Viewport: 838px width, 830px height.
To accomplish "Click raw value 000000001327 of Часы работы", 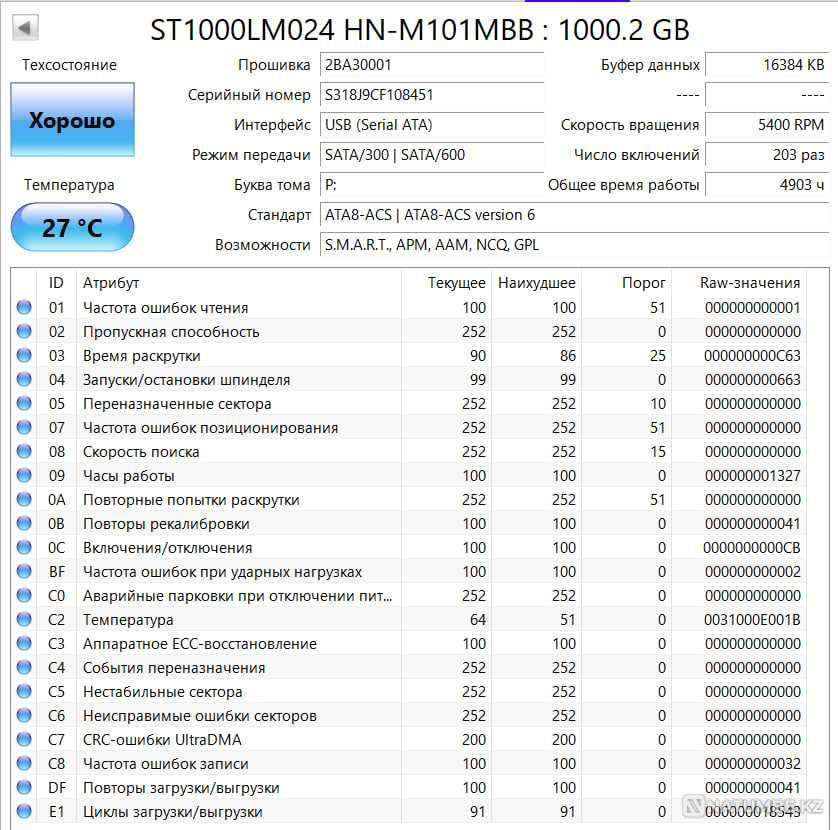I will coord(752,475).
